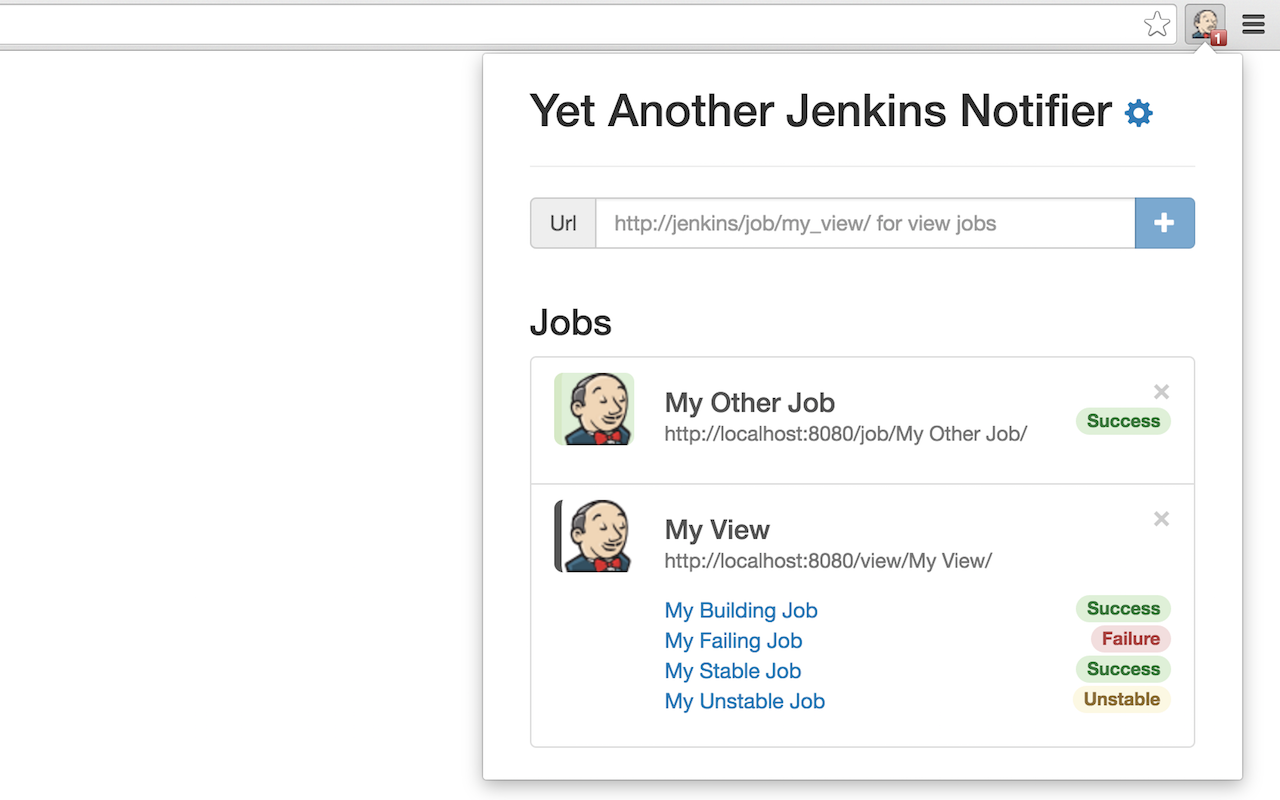Click the Url label beside the input
This screenshot has width=1280, height=800.
click(563, 223)
